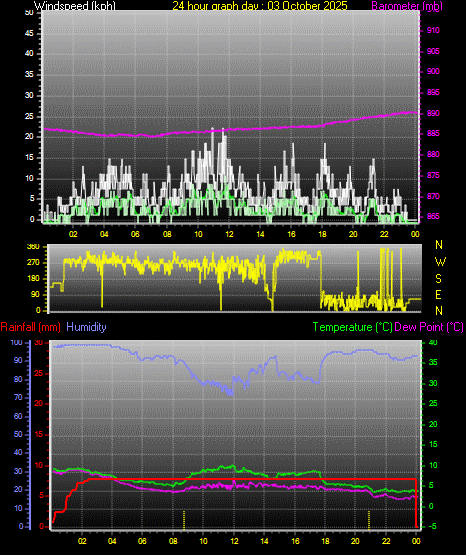Click the "865" barometer scale value
Image resolution: width=466 pixels, height=555 pixels.
pyautogui.click(x=433, y=216)
